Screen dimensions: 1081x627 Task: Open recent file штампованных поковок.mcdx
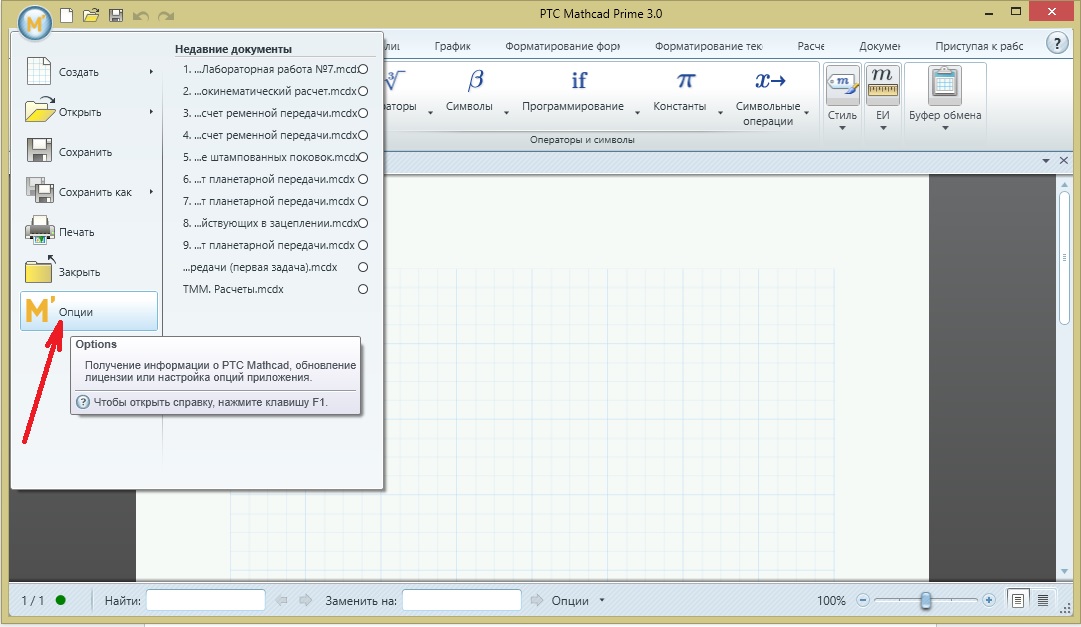click(x=271, y=157)
